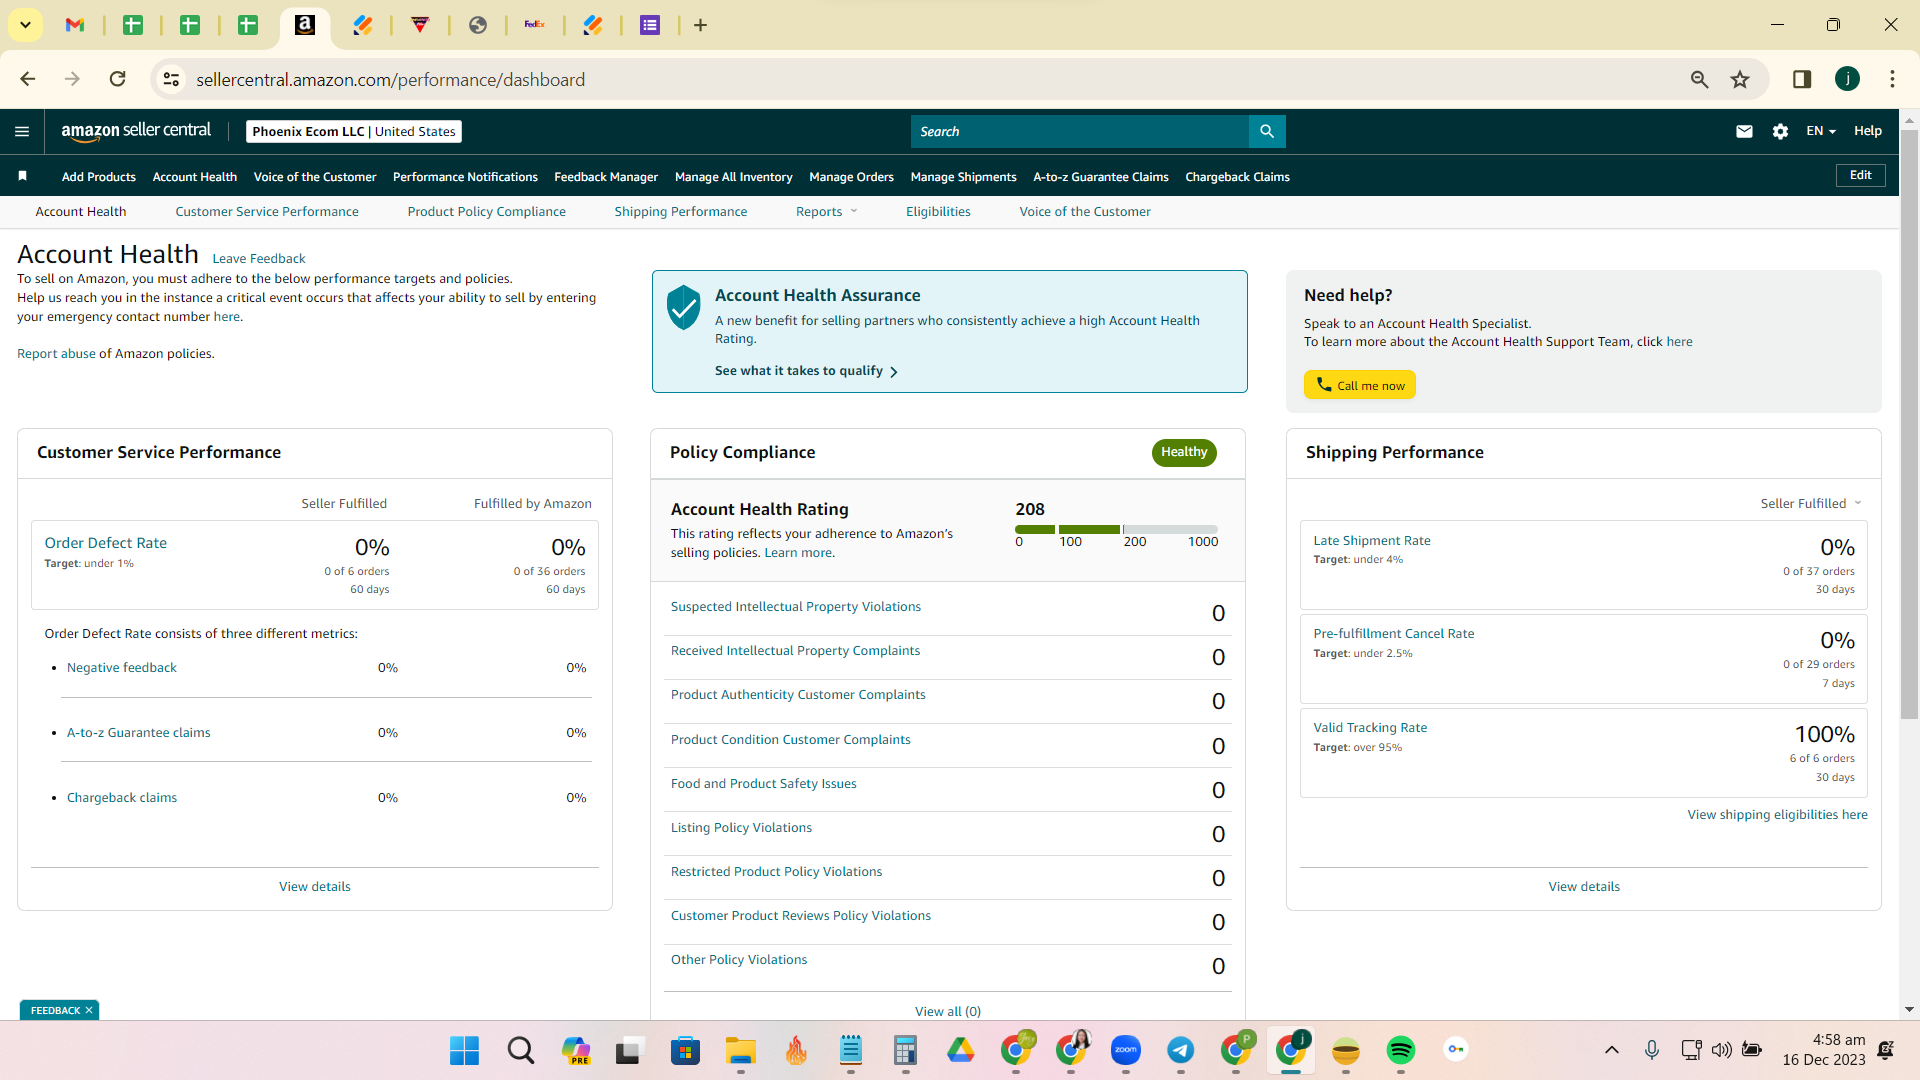
Task: Expand the Reports dropdown menu
Action: point(826,211)
